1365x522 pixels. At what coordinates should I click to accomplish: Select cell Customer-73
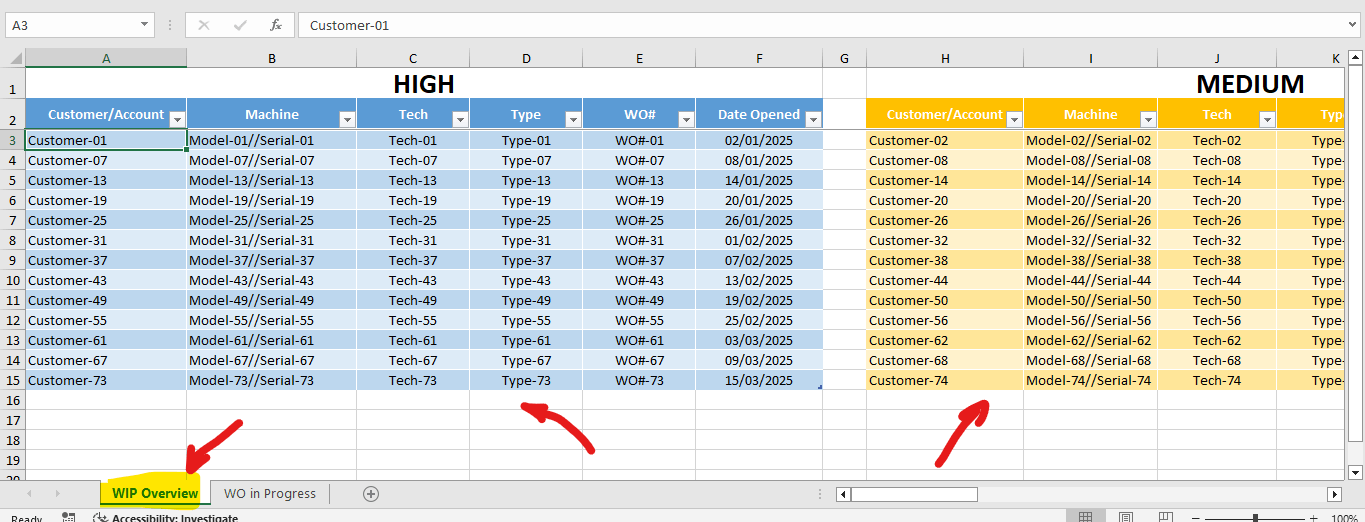tap(106, 380)
